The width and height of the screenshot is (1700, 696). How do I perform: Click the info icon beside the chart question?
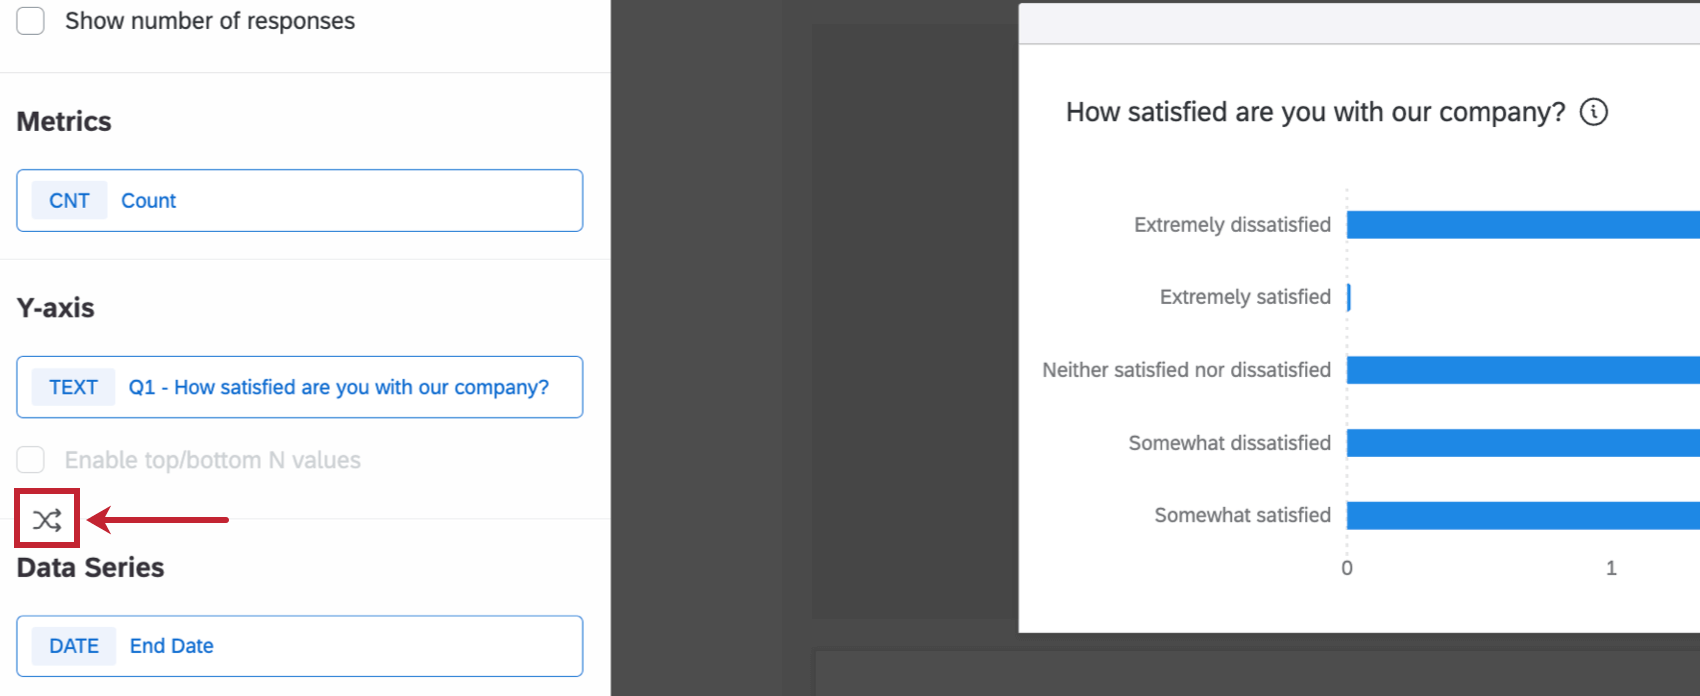click(x=1595, y=112)
